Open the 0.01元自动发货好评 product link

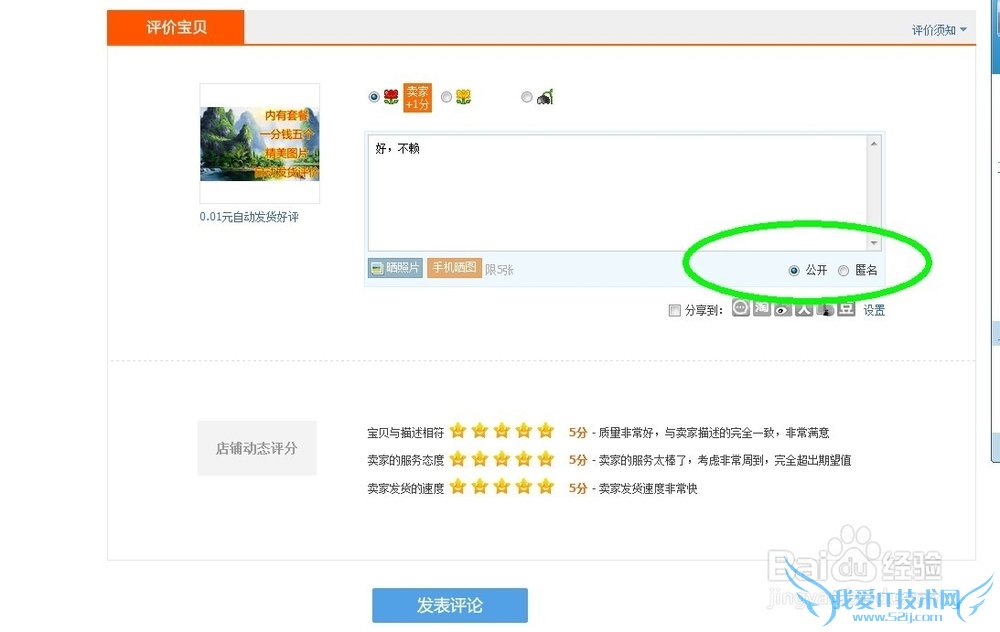click(249, 217)
